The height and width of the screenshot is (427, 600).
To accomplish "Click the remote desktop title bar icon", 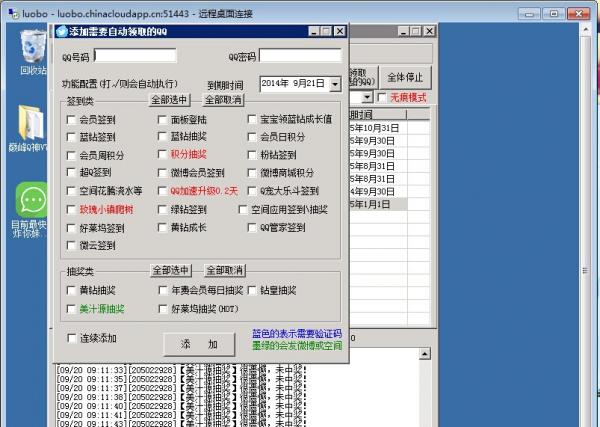I will (x=14, y=14).
